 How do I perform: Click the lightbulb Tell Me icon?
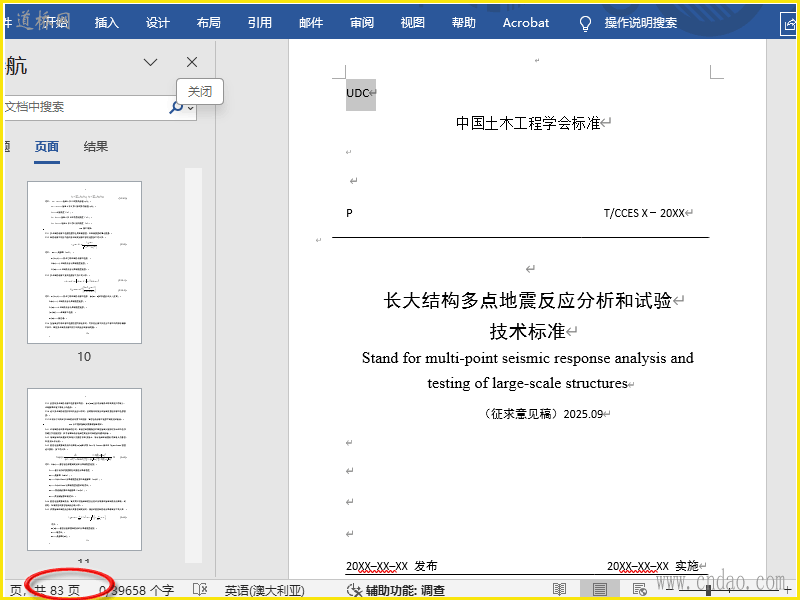click(586, 23)
